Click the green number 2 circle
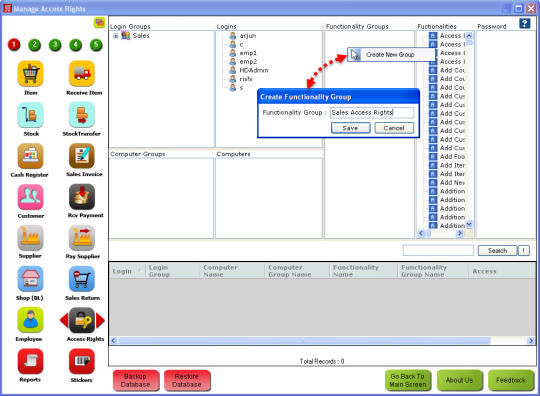The image size is (540, 396). [x=34, y=45]
